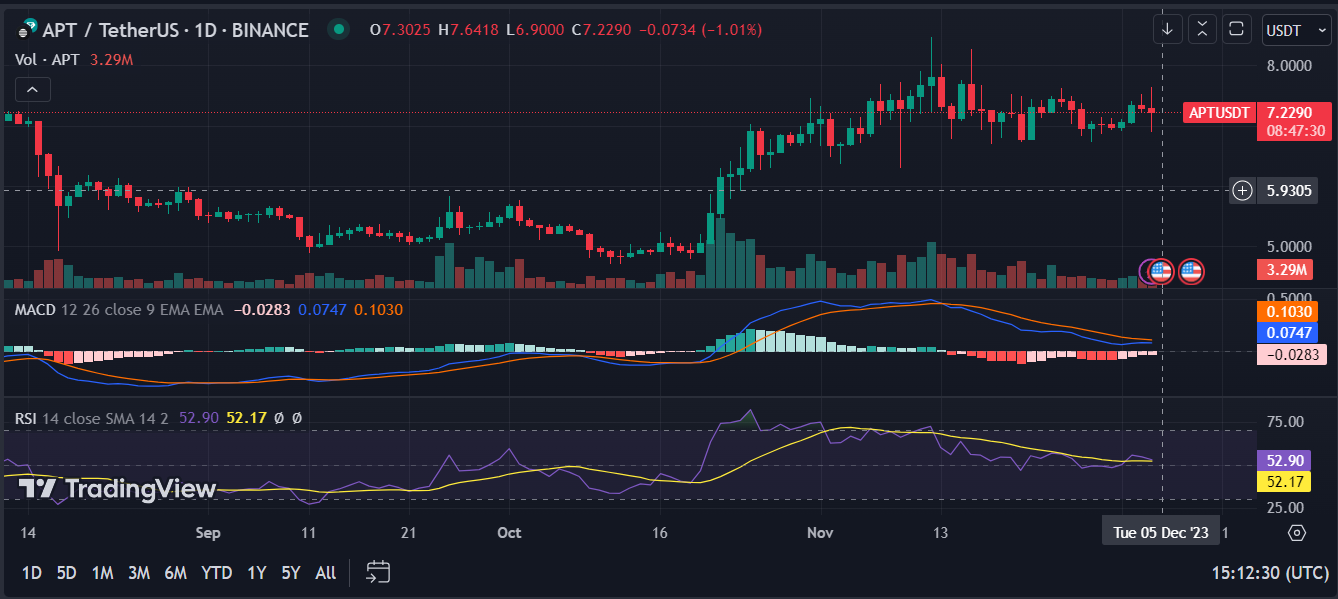Select the 5D time range

click(67, 573)
